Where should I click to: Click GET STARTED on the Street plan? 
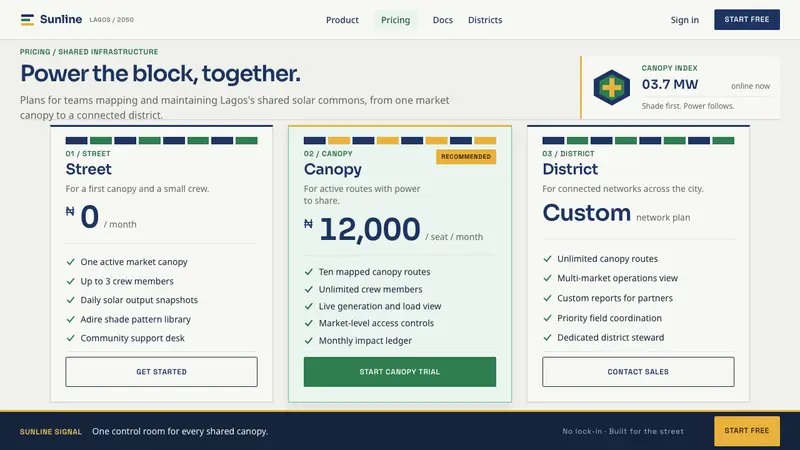coord(161,372)
